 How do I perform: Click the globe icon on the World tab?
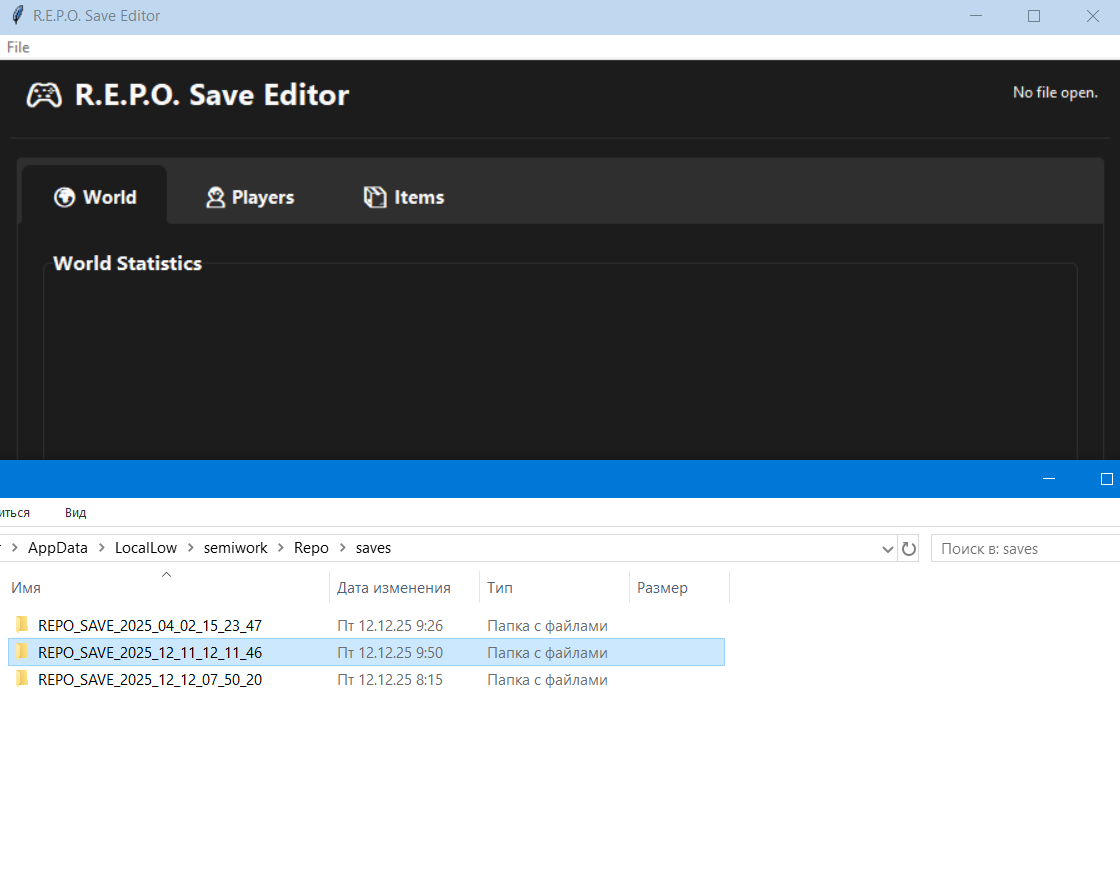[65, 197]
